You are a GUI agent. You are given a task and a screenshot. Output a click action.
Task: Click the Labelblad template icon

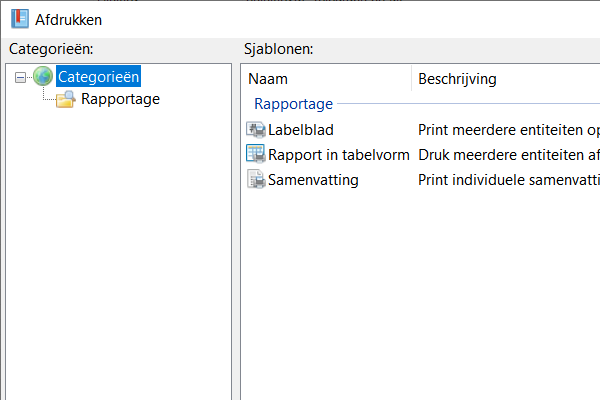(255, 129)
